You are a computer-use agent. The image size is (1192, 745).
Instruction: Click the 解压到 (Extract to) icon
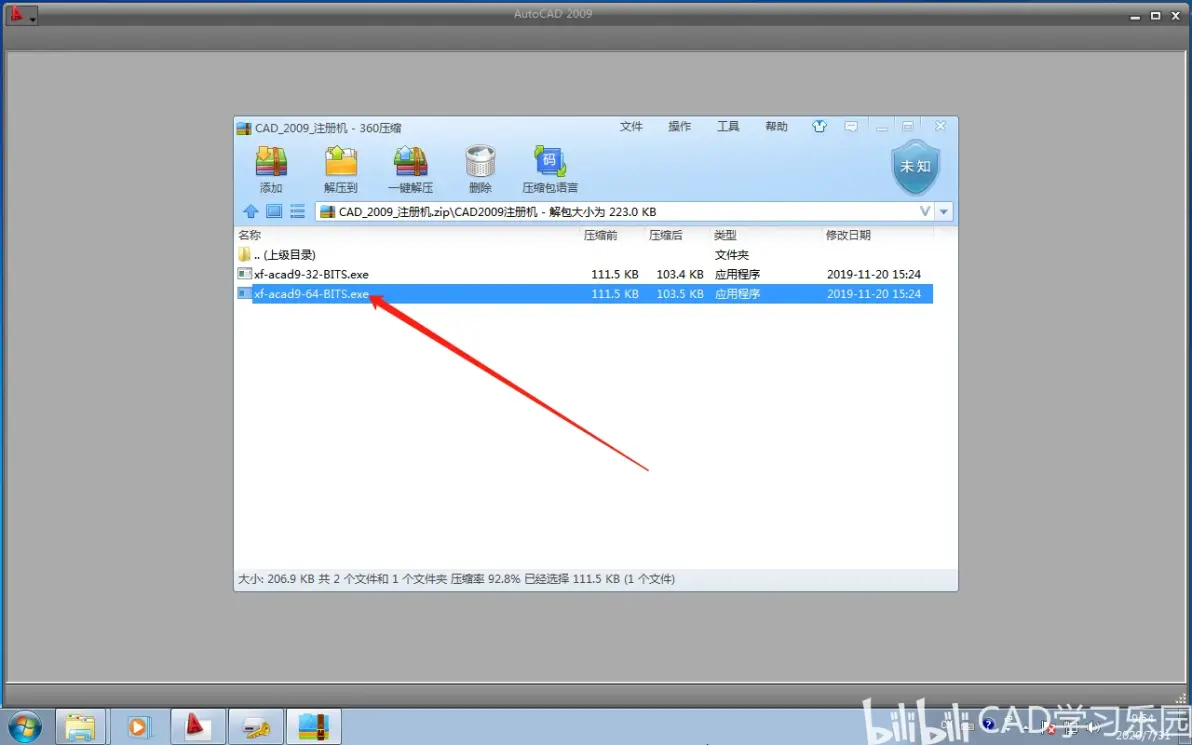pos(341,169)
